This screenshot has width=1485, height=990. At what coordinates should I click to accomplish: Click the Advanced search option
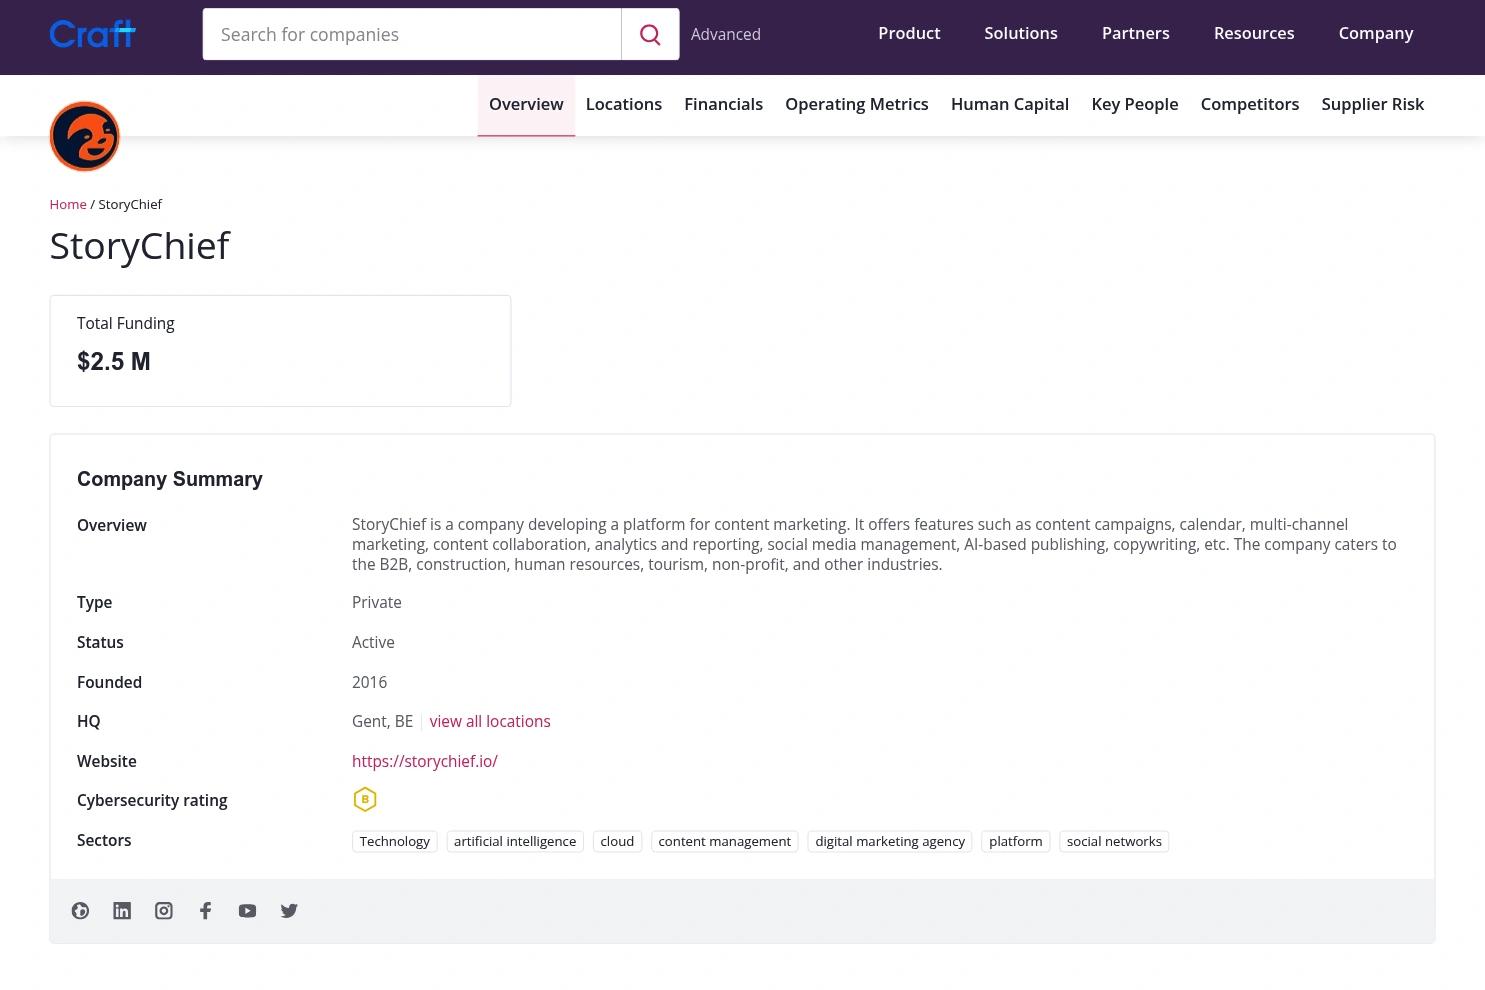725,34
